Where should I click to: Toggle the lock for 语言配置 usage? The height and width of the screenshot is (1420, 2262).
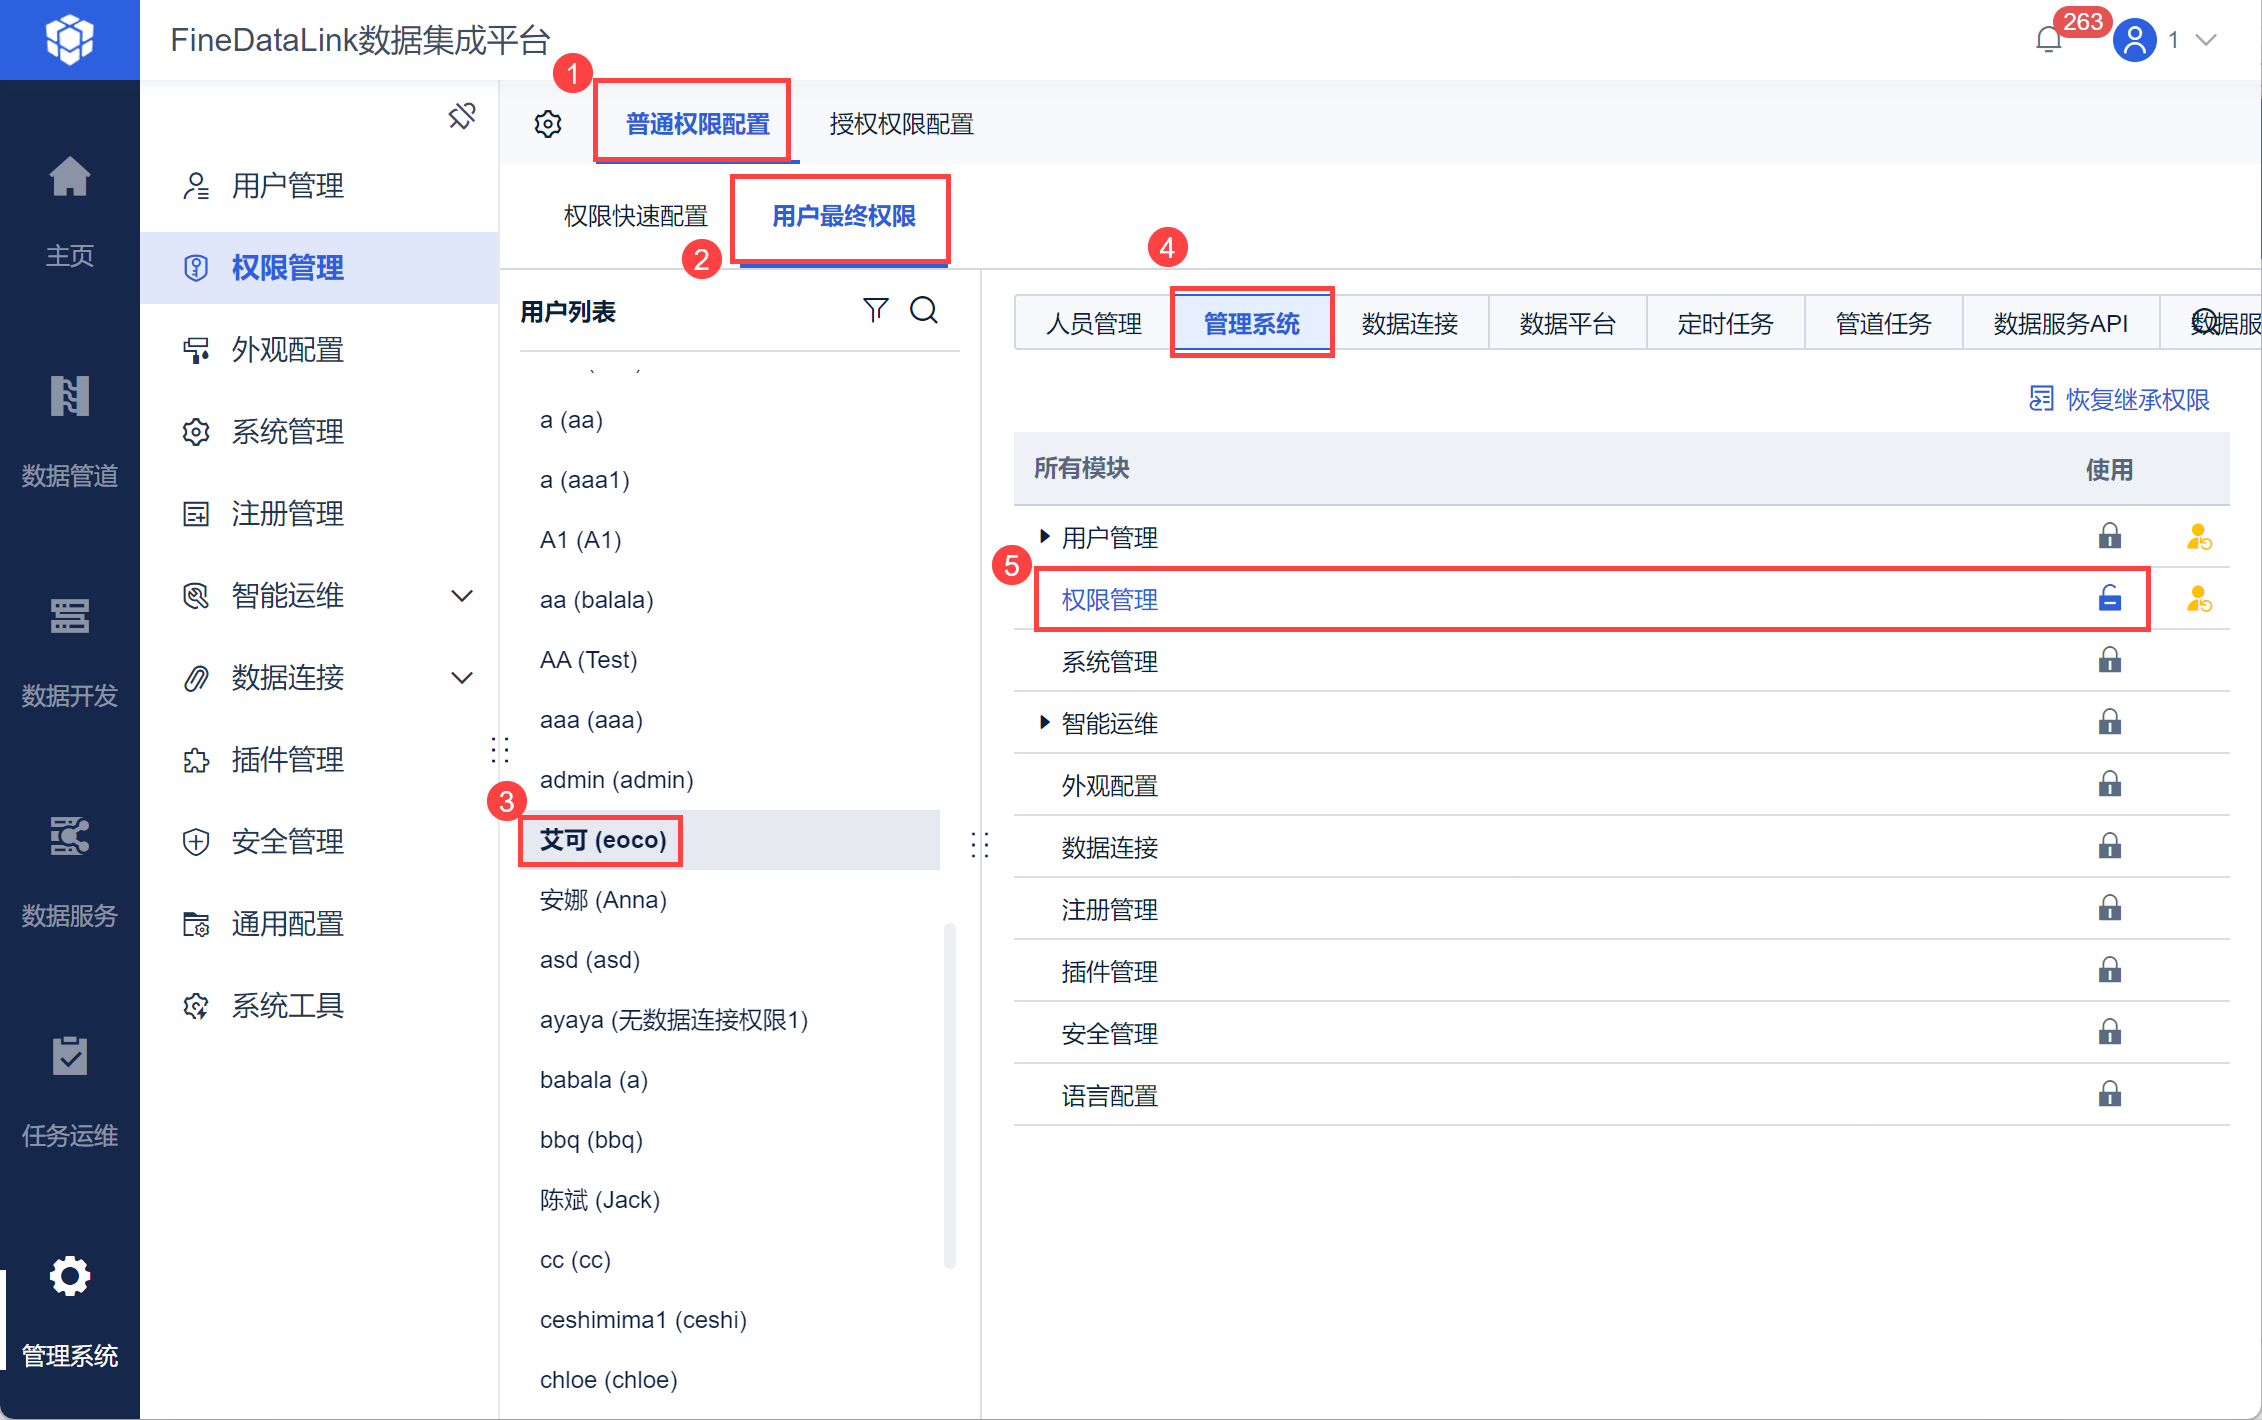click(x=2110, y=1095)
